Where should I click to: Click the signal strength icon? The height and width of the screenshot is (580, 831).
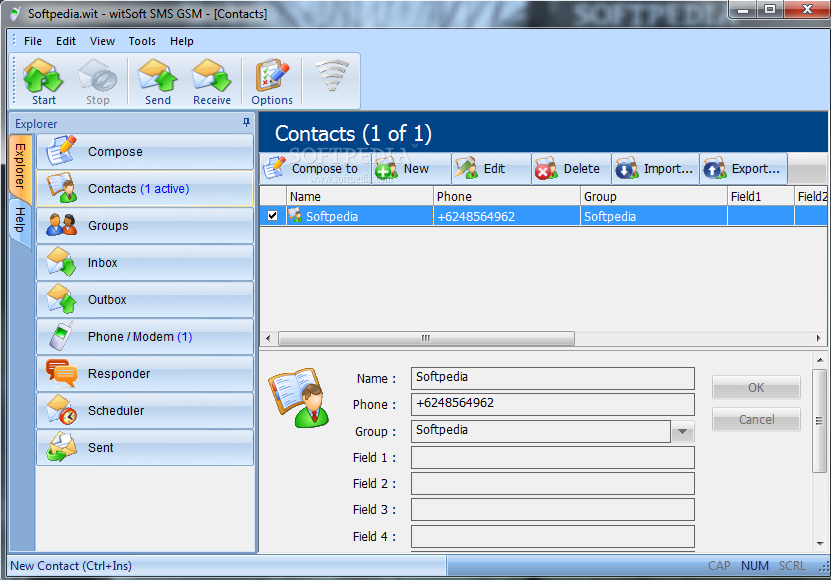[332, 76]
